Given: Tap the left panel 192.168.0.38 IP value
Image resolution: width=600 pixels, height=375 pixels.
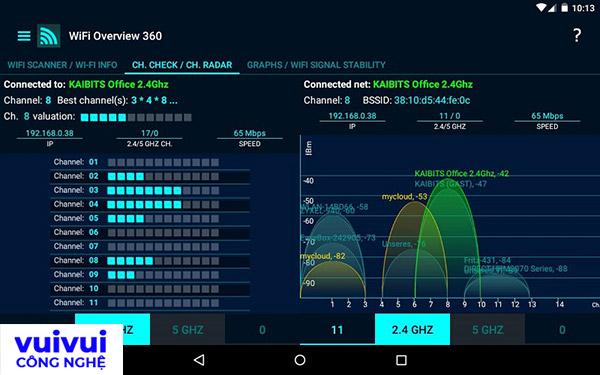Looking at the screenshot, I should point(49,133).
